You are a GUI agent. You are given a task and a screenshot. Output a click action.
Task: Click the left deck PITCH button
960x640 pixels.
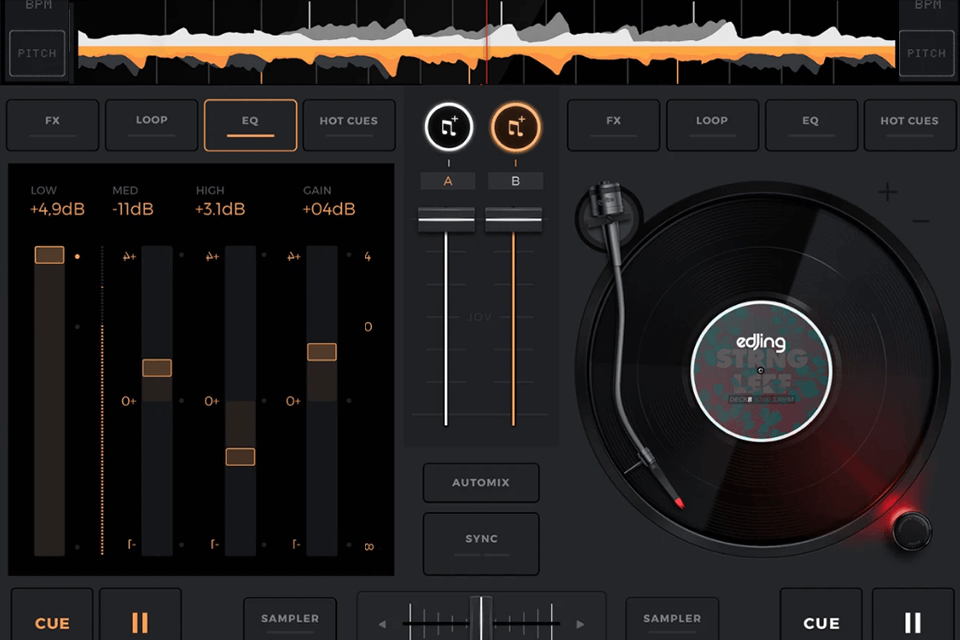[37, 53]
